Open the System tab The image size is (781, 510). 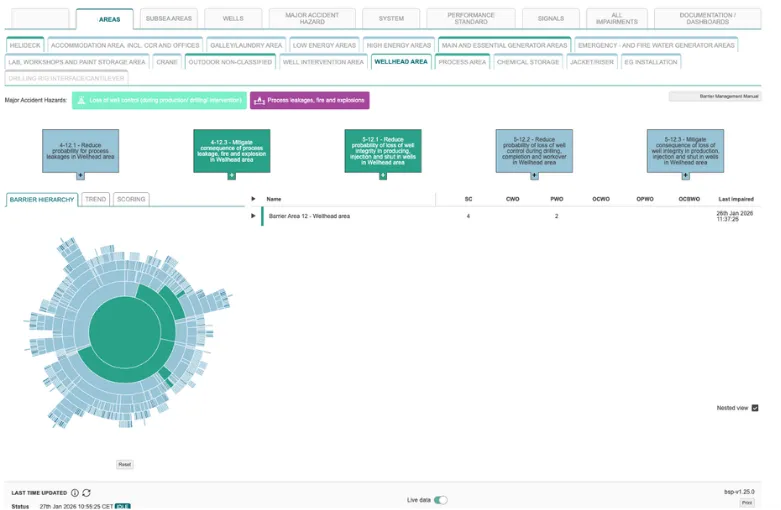click(x=391, y=18)
